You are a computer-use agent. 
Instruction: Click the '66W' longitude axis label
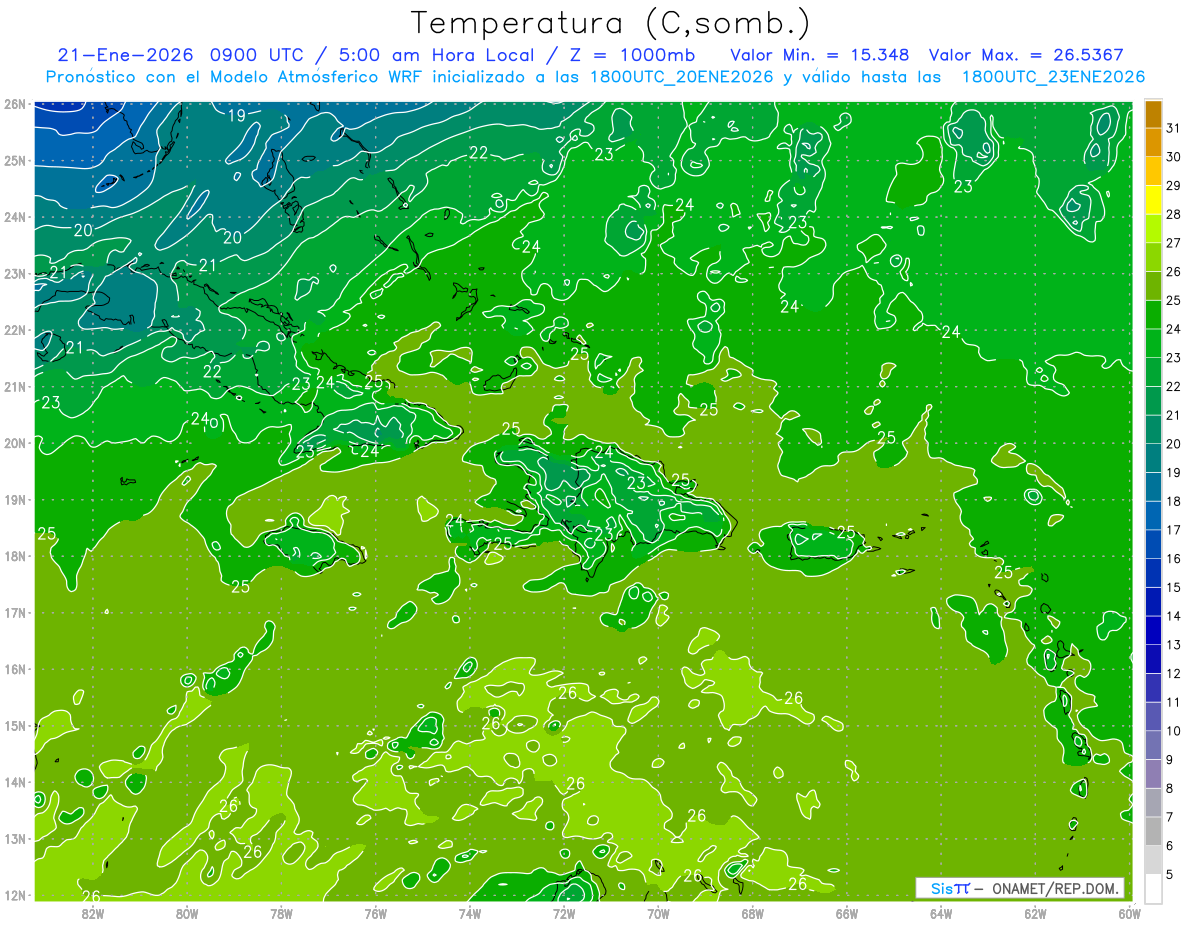click(x=847, y=912)
